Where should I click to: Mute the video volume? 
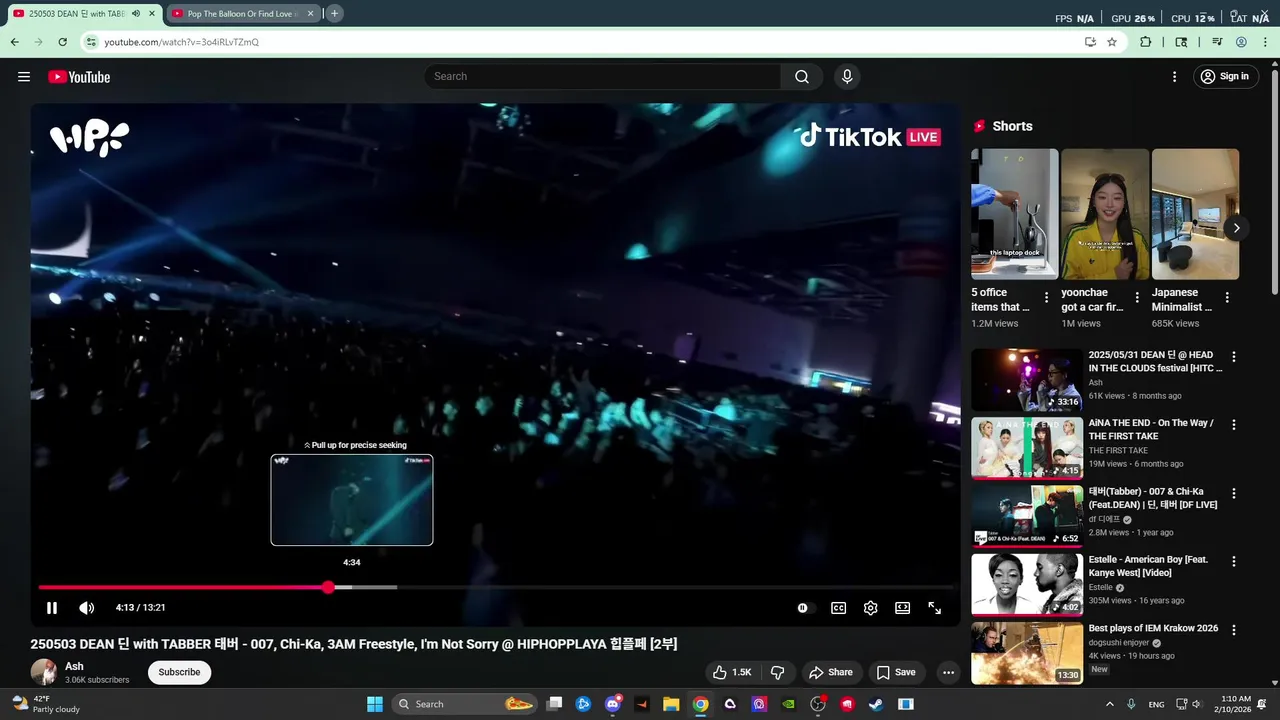tap(87, 608)
